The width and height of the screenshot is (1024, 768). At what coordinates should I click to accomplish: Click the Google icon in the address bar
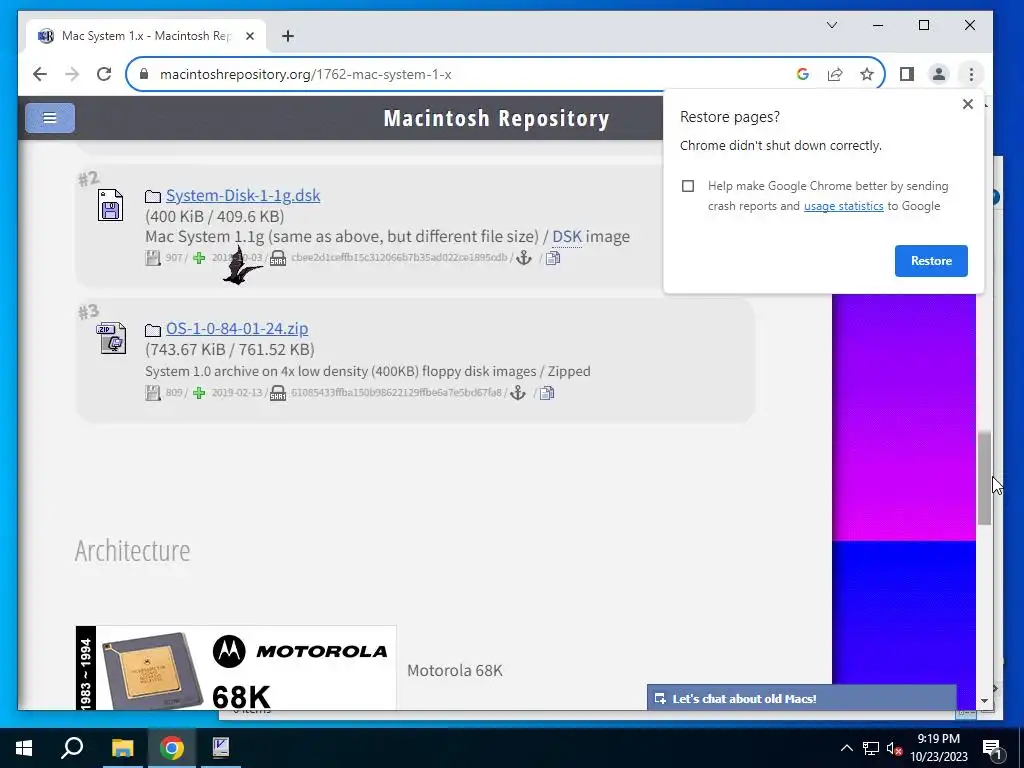point(803,74)
